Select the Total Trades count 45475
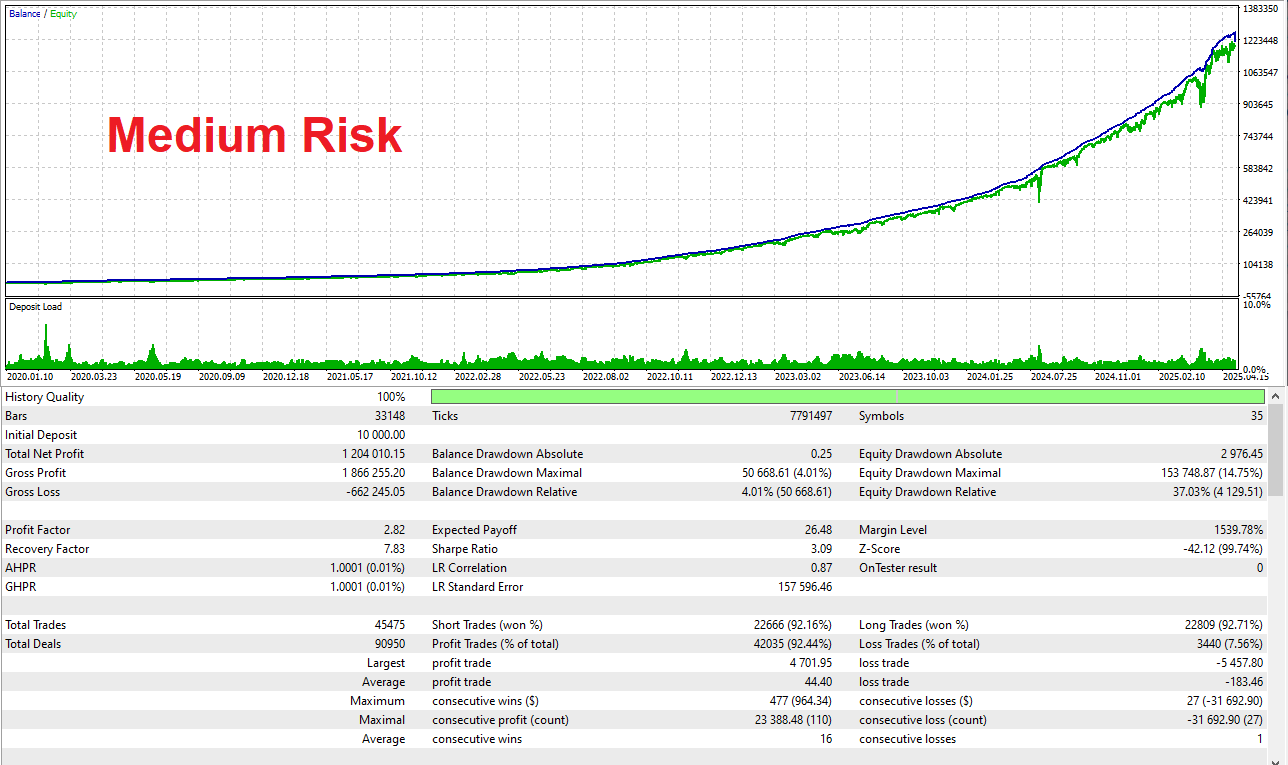The height and width of the screenshot is (765, 1288). [390, 625]
